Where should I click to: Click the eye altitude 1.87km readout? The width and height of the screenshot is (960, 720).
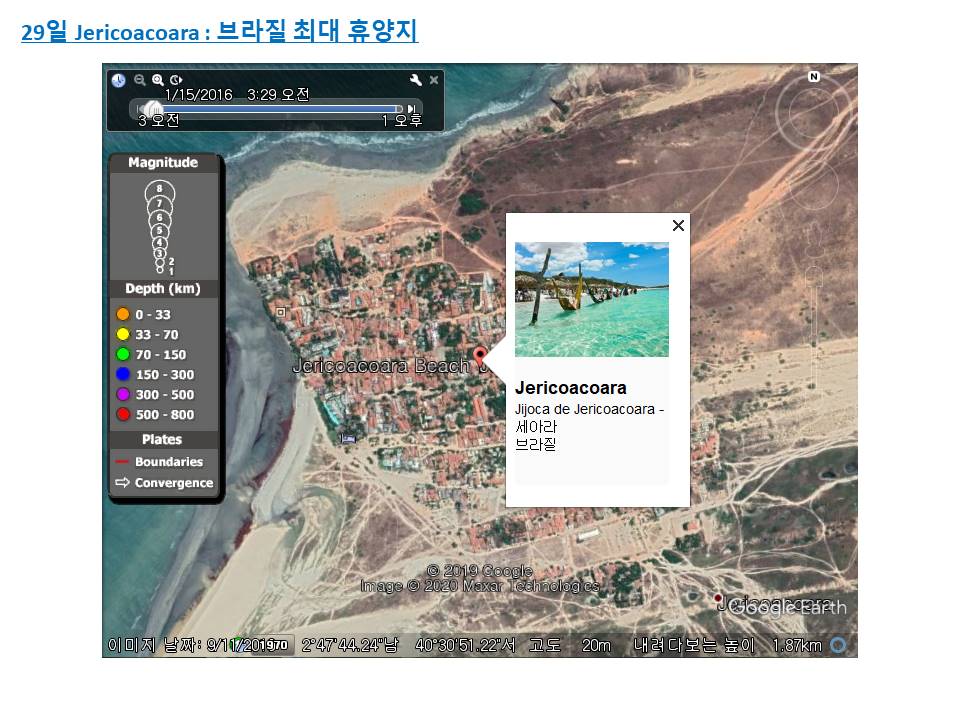(x=797, y=645)
